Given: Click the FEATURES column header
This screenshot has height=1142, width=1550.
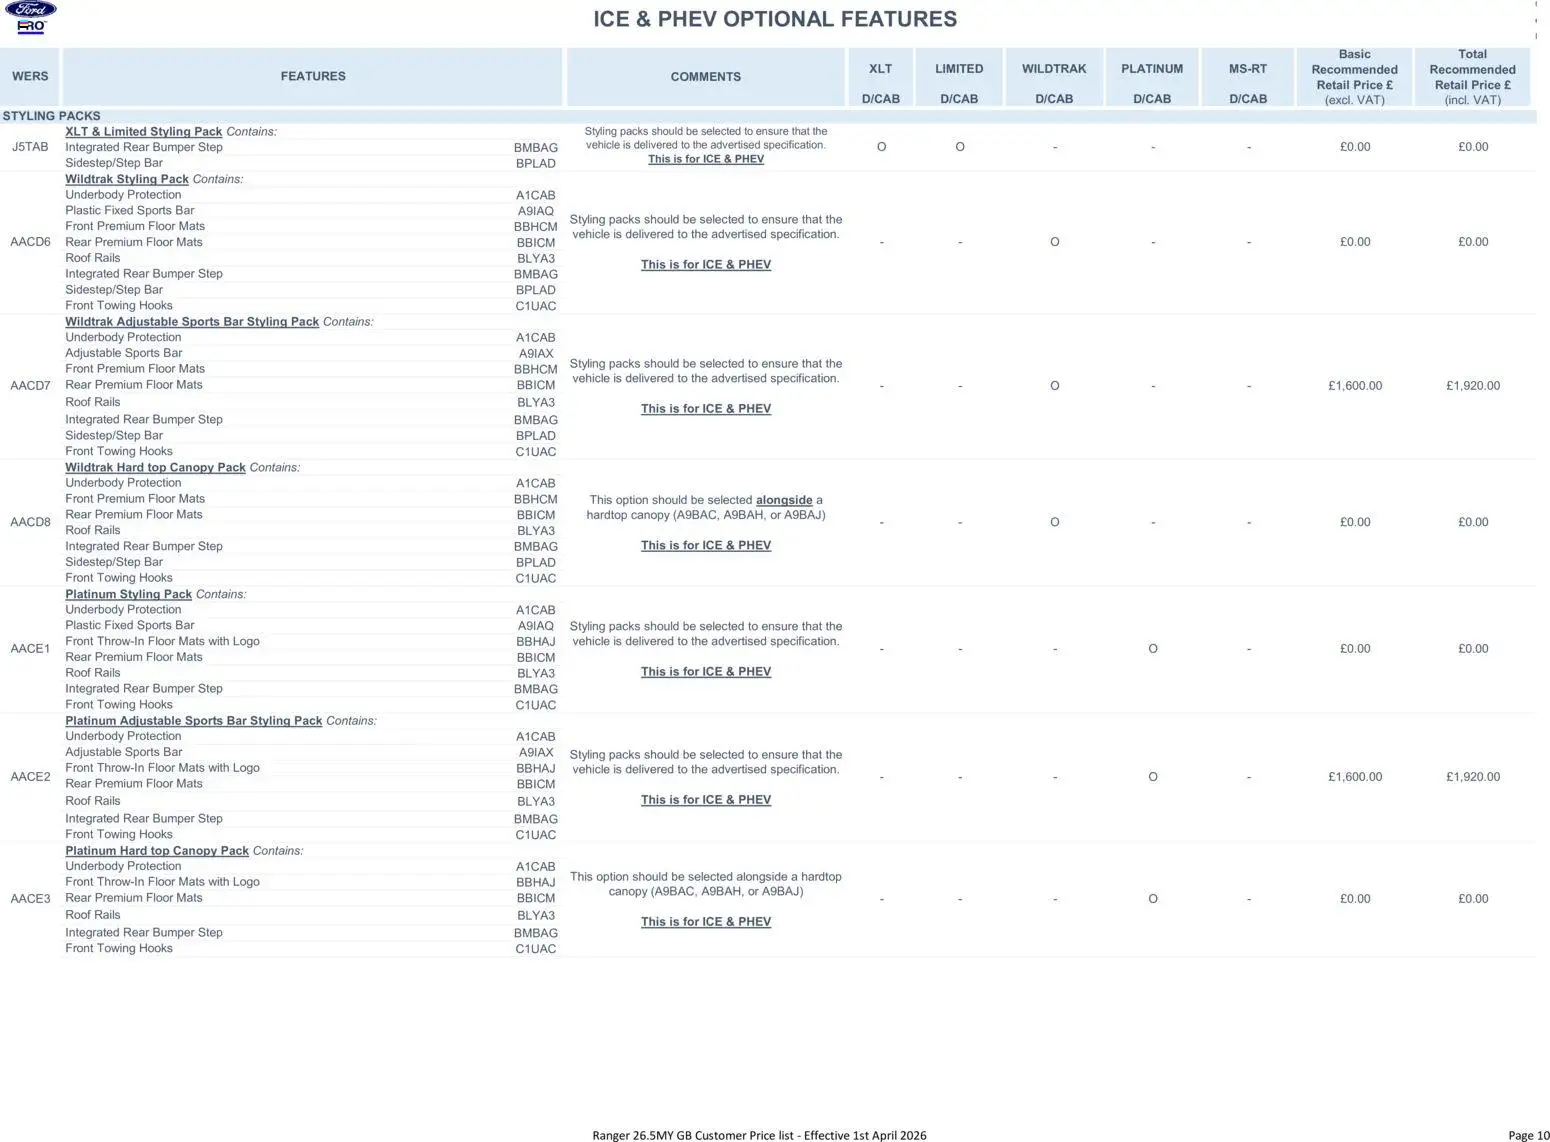Looking at the screenshot, I should pyautogui.click(x=313, y=76).
